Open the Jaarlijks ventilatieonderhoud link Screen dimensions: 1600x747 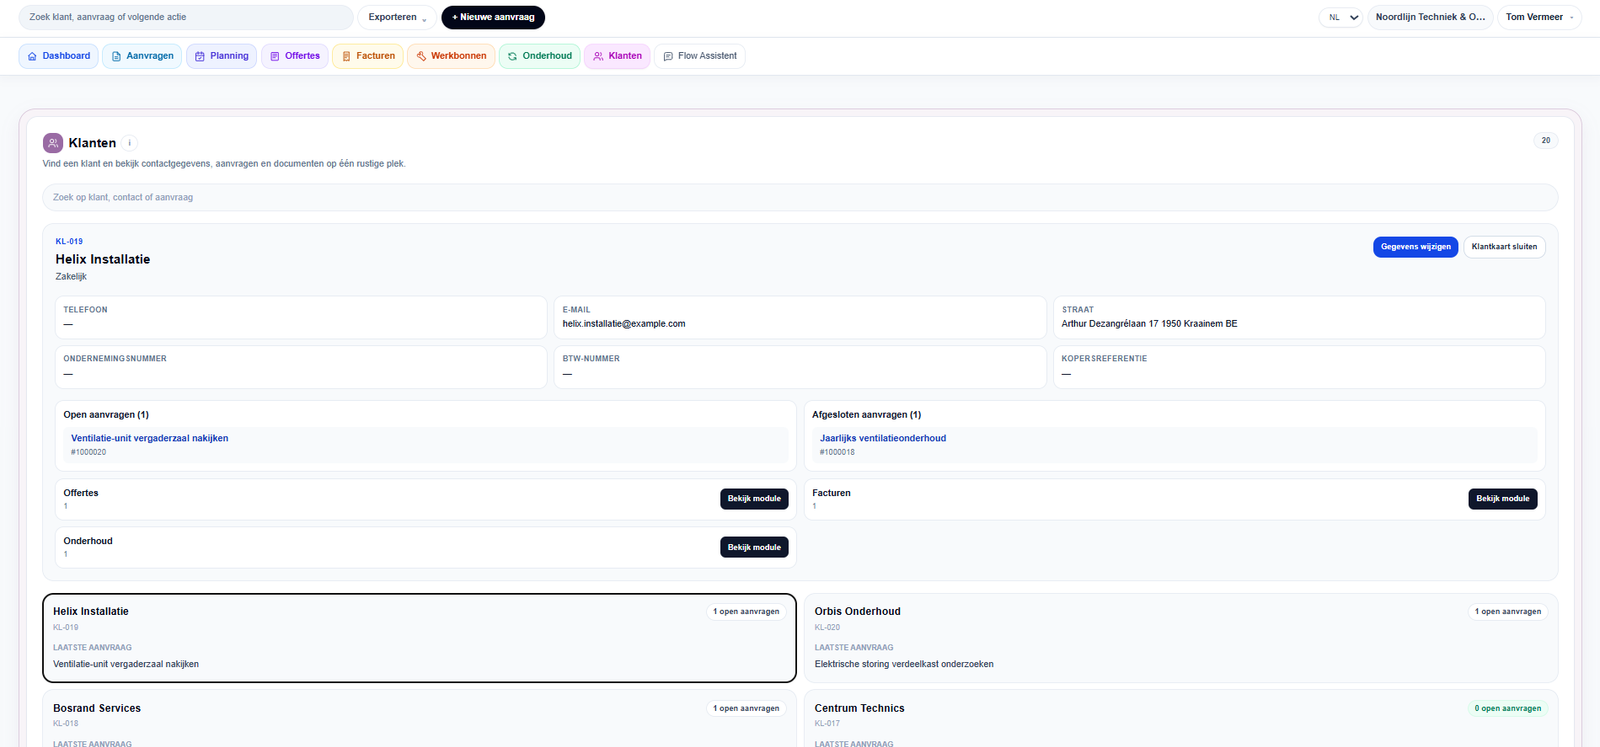[x=883, y=438]
